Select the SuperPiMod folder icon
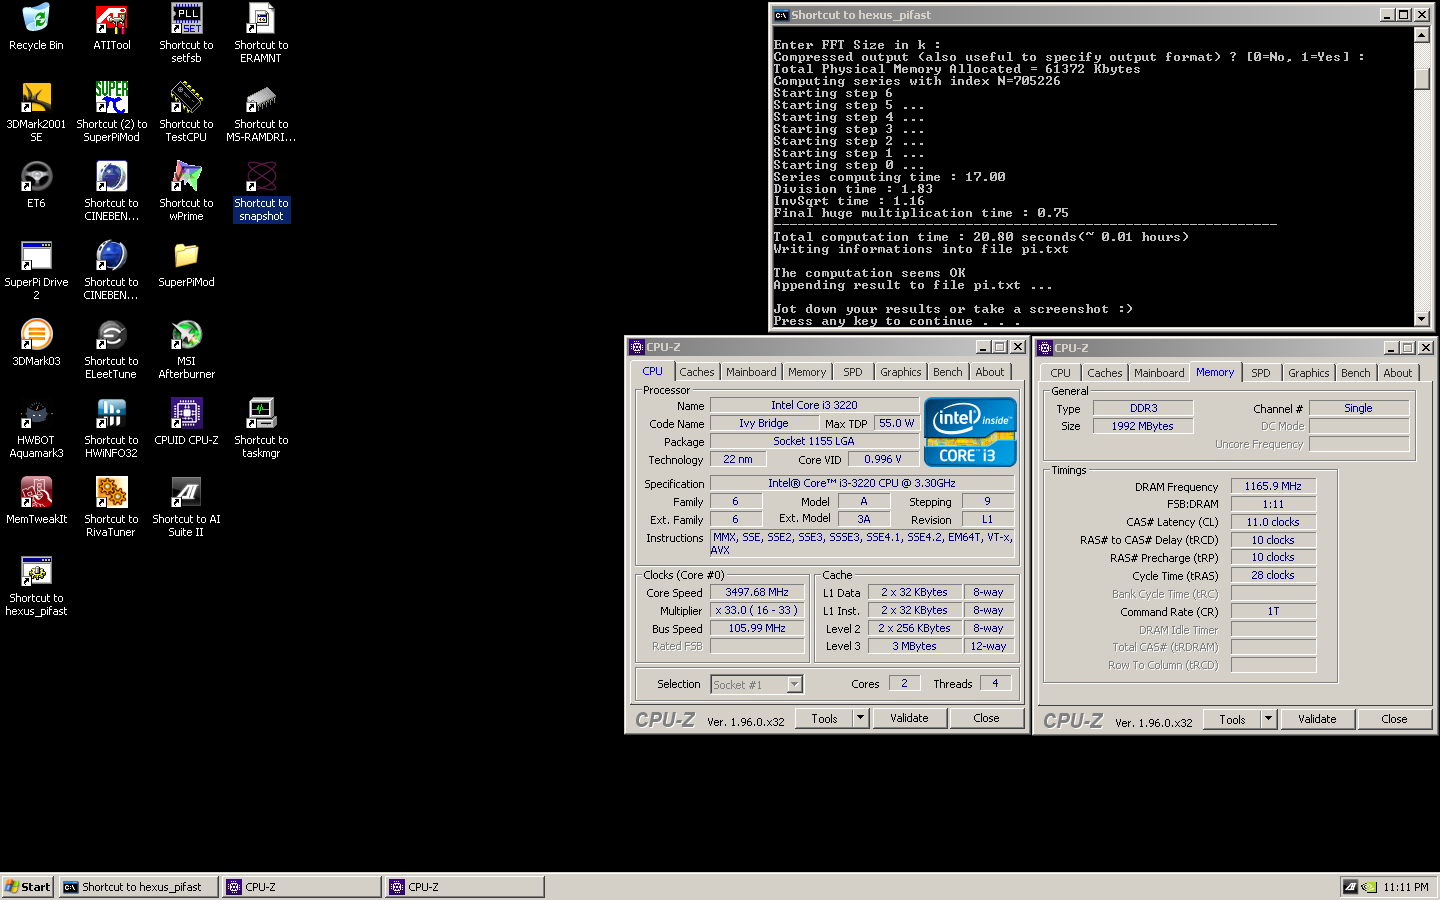The height and width of the screenshot is (900, 1440). click(x=186, y=265)
